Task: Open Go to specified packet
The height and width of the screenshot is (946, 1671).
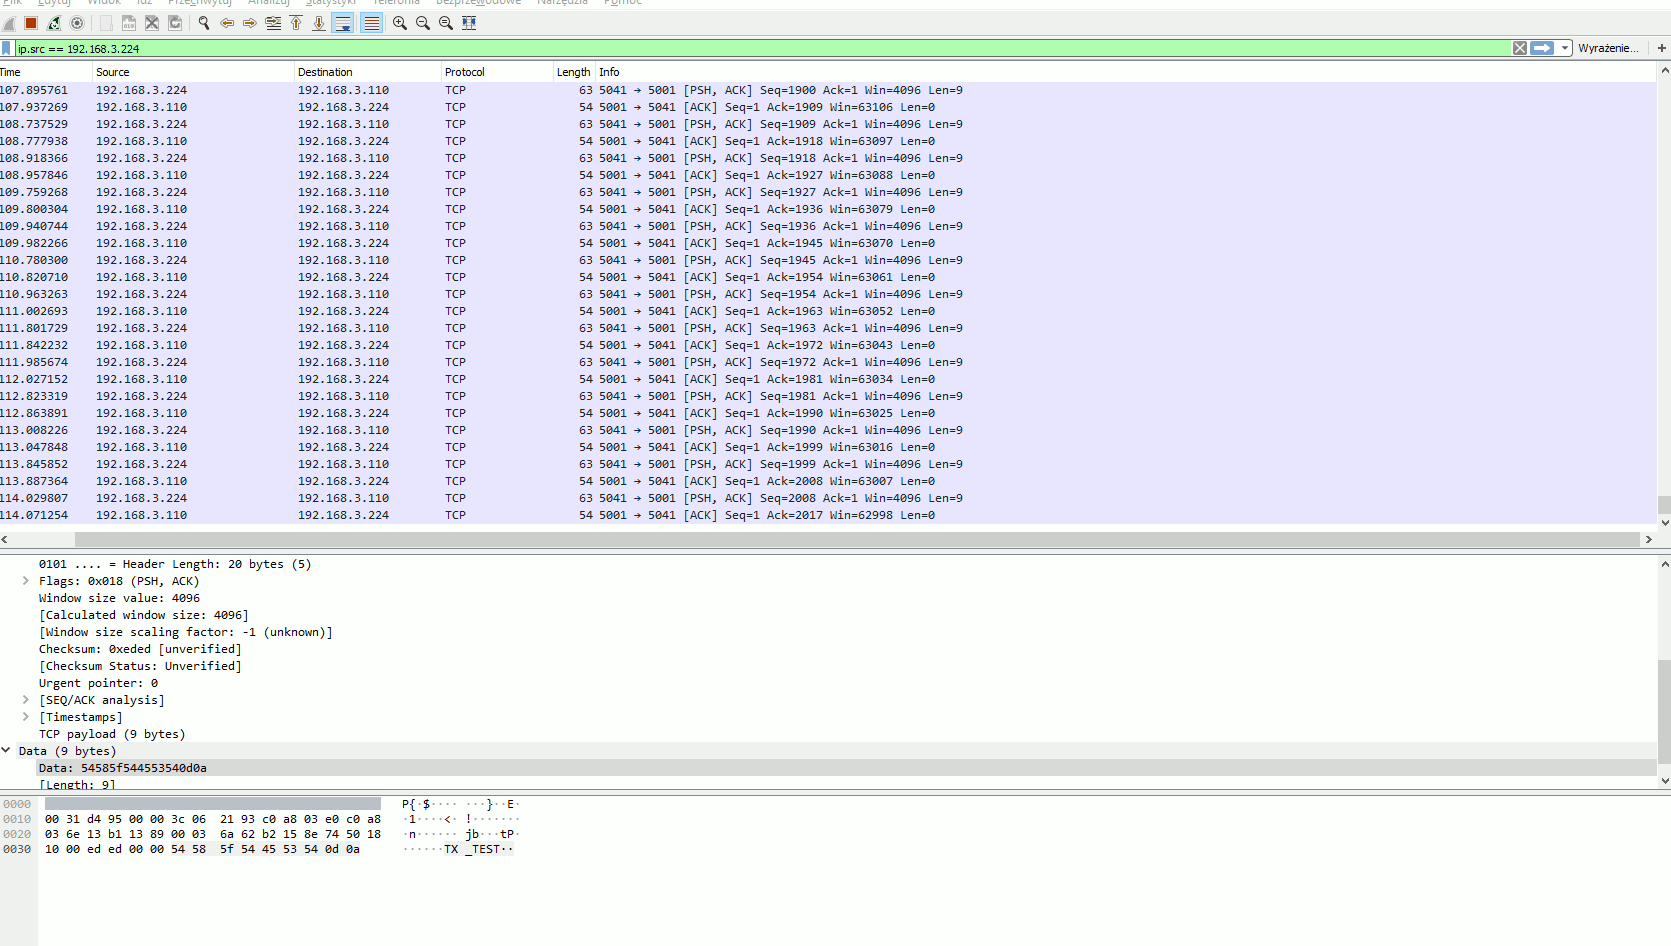Action: point(273,23)
